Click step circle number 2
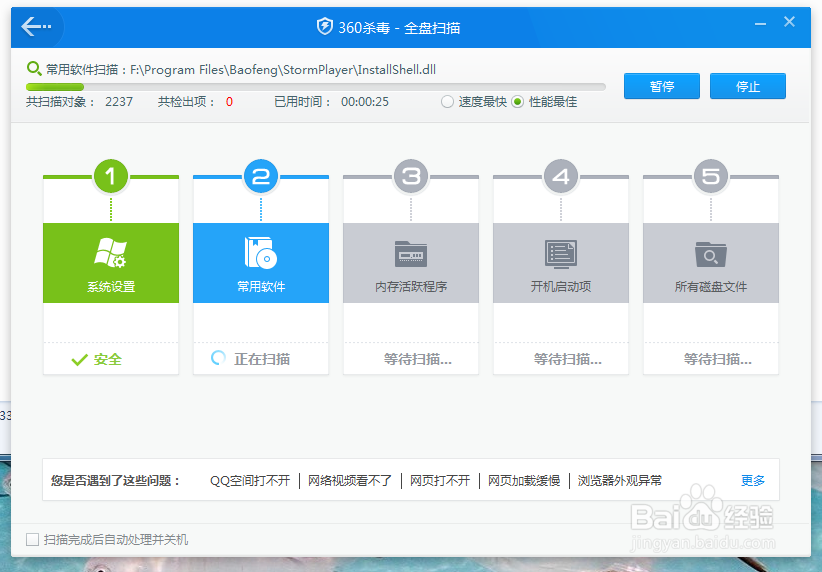This screenshot has width=822, height=572. tap(261, 177)
